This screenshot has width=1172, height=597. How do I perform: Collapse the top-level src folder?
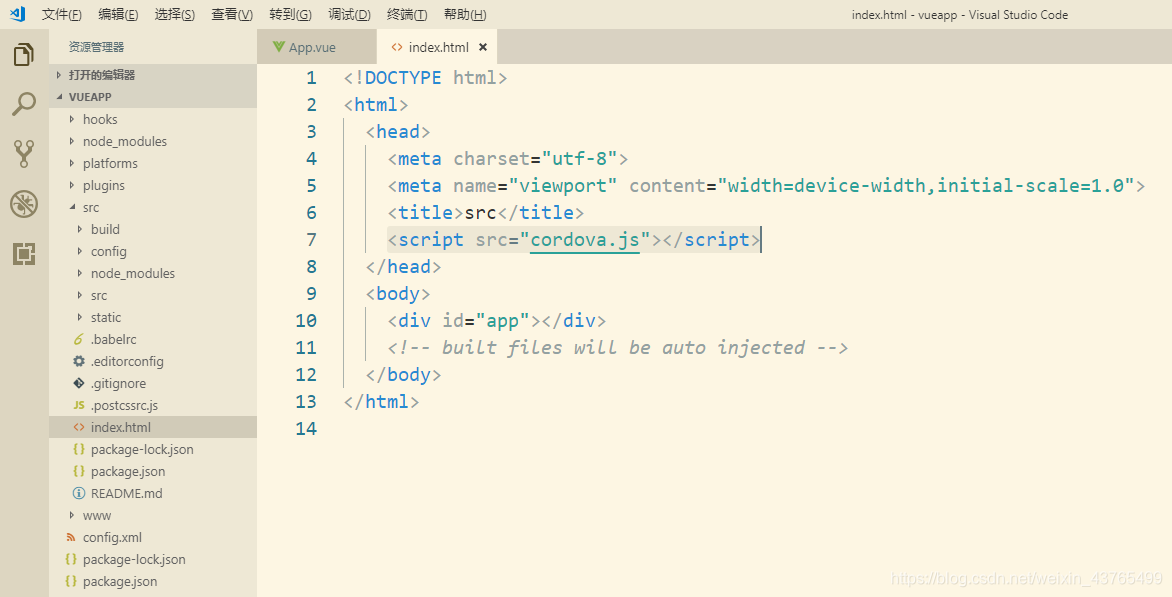(x=152, y=207)
